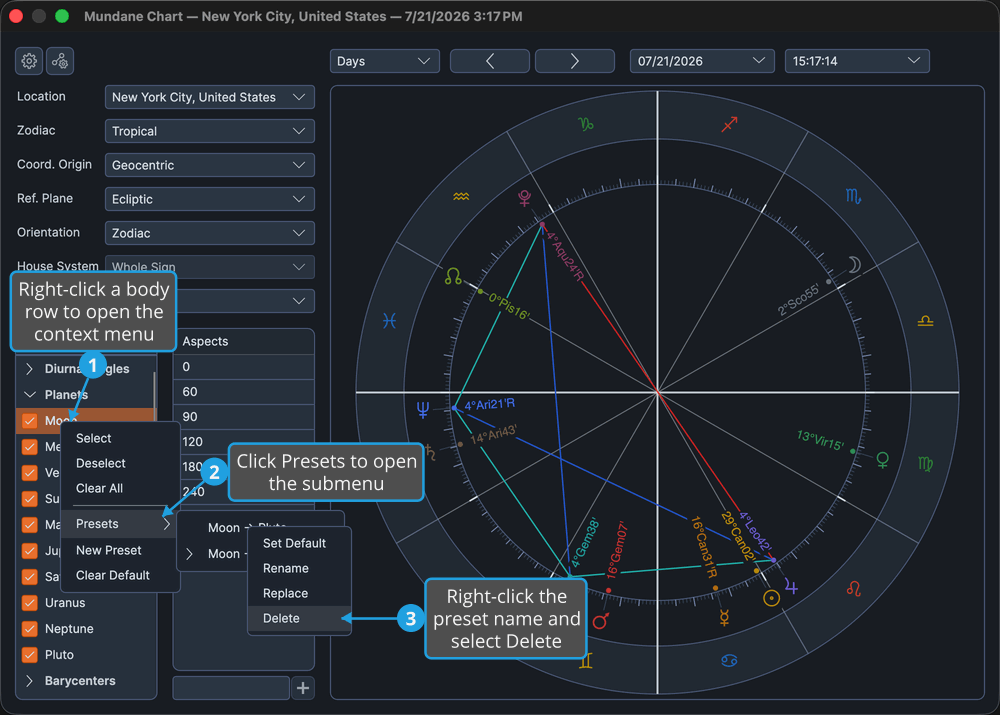Open the Days time unit dropdown

(x=385, y=61)
